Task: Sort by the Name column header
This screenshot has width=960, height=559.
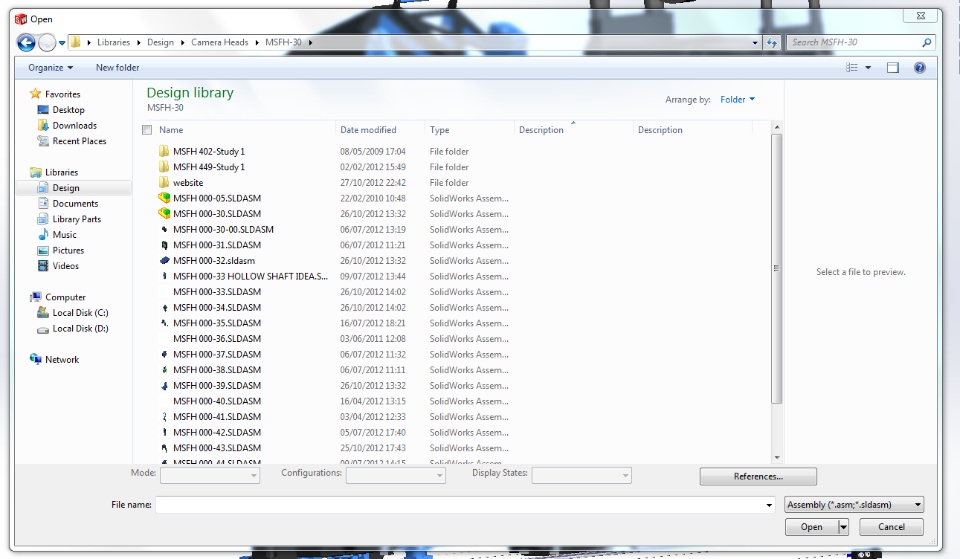Action: pyautogui.click(x=171, y=130)
